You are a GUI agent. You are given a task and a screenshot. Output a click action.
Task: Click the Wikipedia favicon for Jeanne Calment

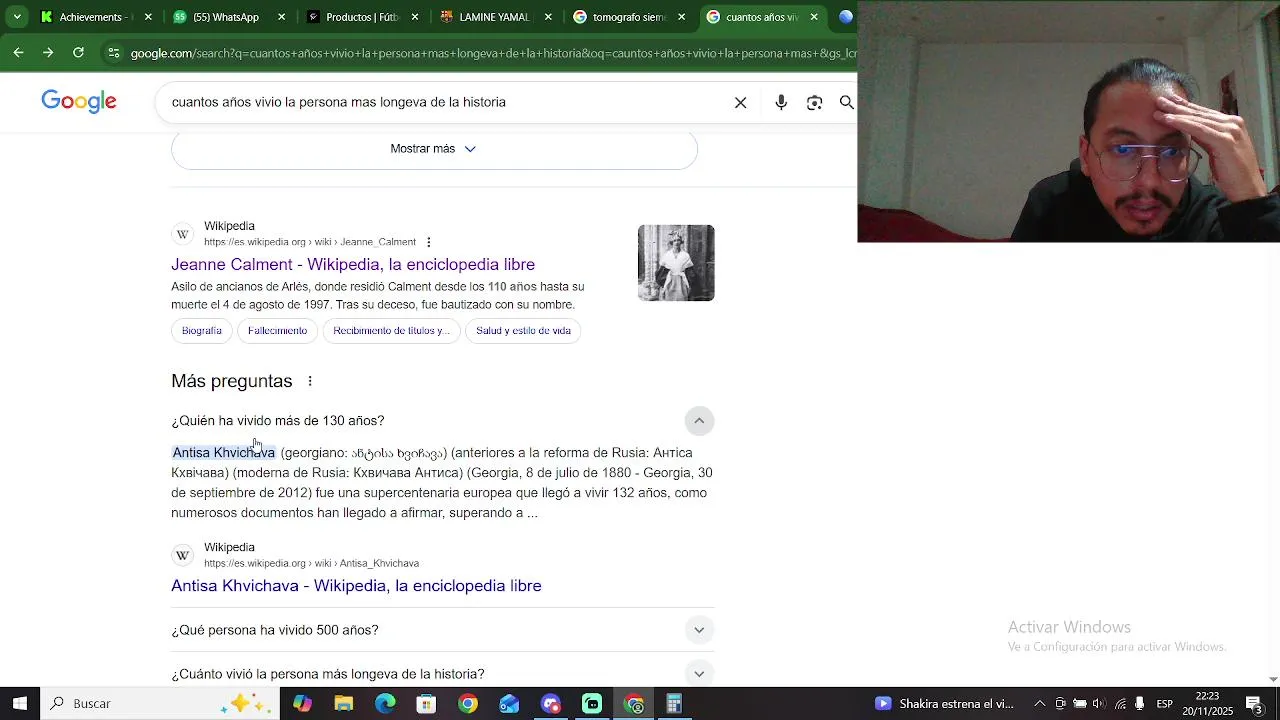(183, 234)
